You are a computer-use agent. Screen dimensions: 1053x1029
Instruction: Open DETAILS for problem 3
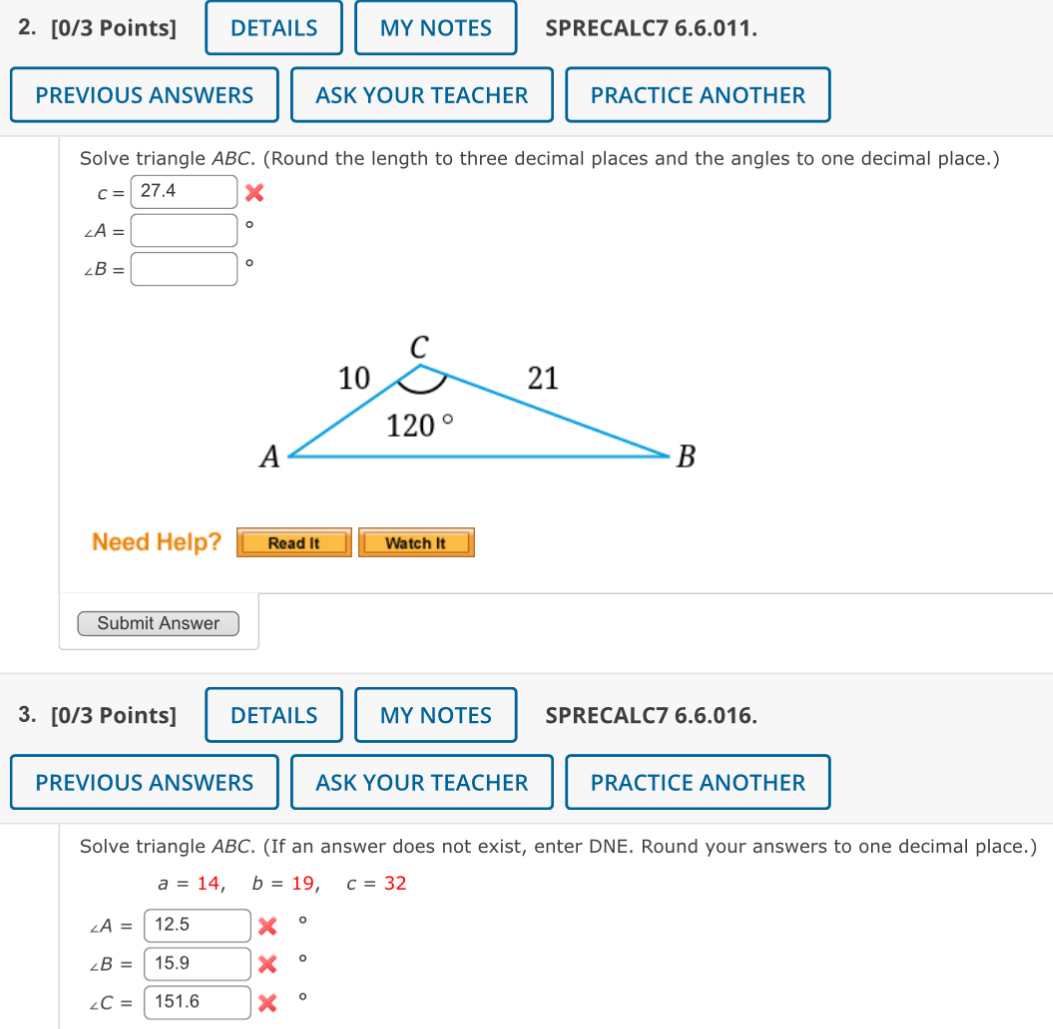coord(273,715)
